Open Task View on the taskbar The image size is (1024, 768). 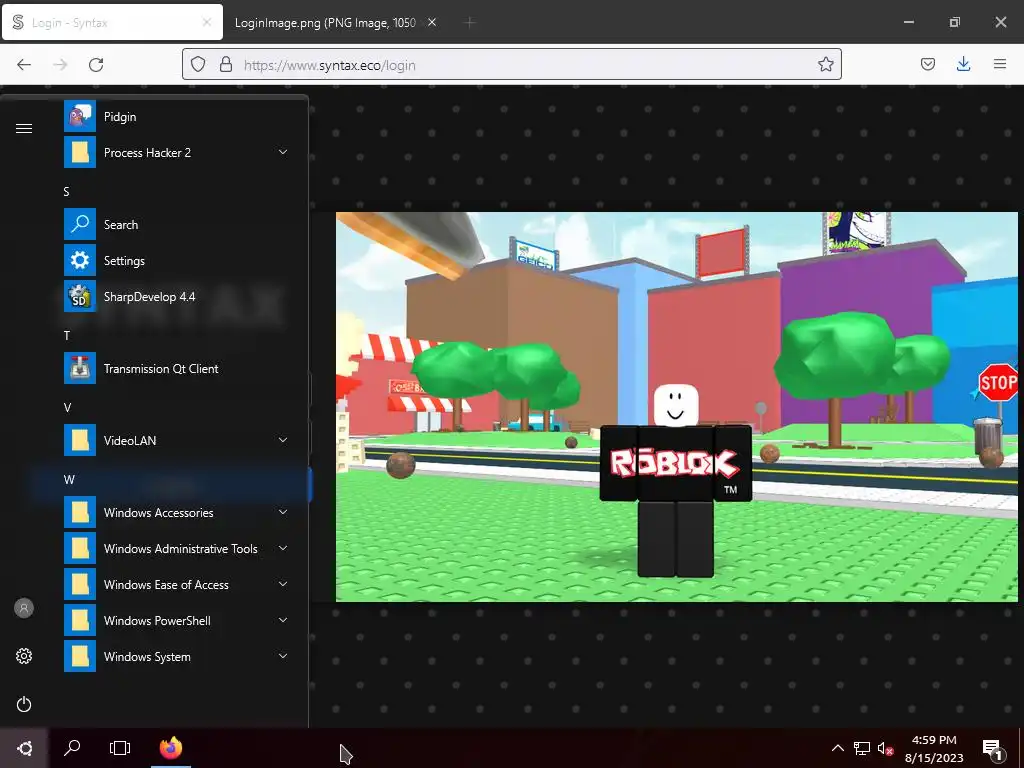click(x=120, y=748)
